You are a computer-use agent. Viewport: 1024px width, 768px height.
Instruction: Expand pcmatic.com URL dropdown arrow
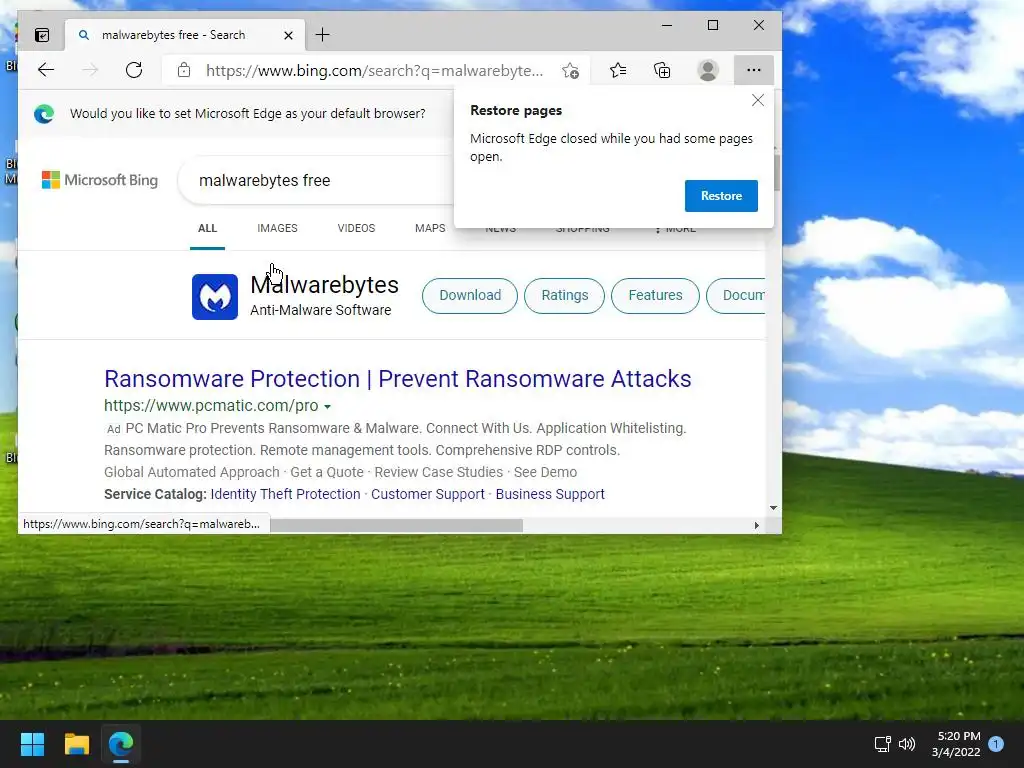[x=328, y=406]
